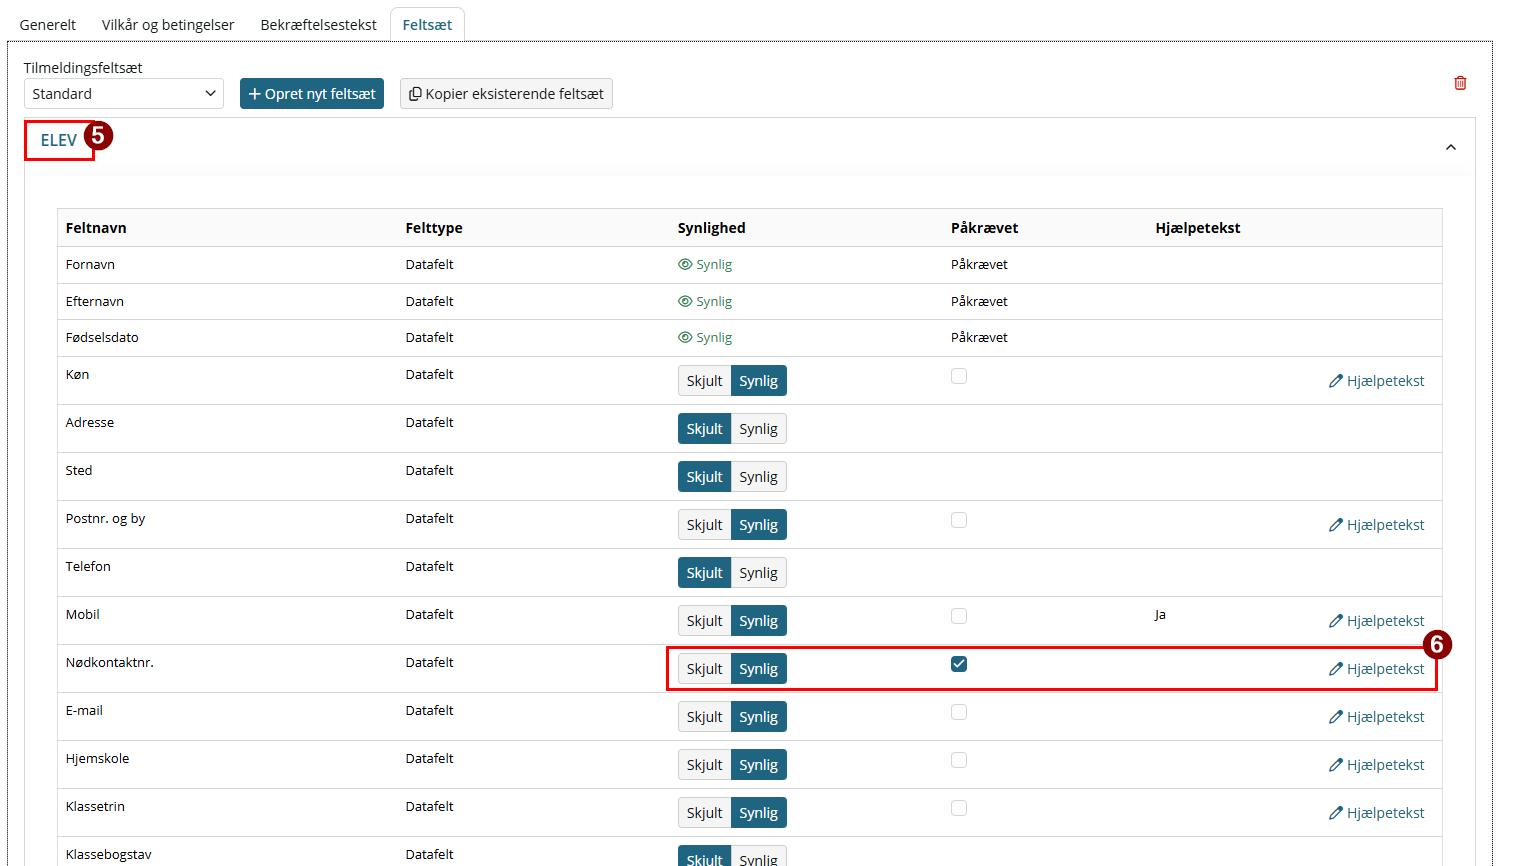
Task: Check Påkrævet for Hjemskole
Action: (x=959, y=760)
